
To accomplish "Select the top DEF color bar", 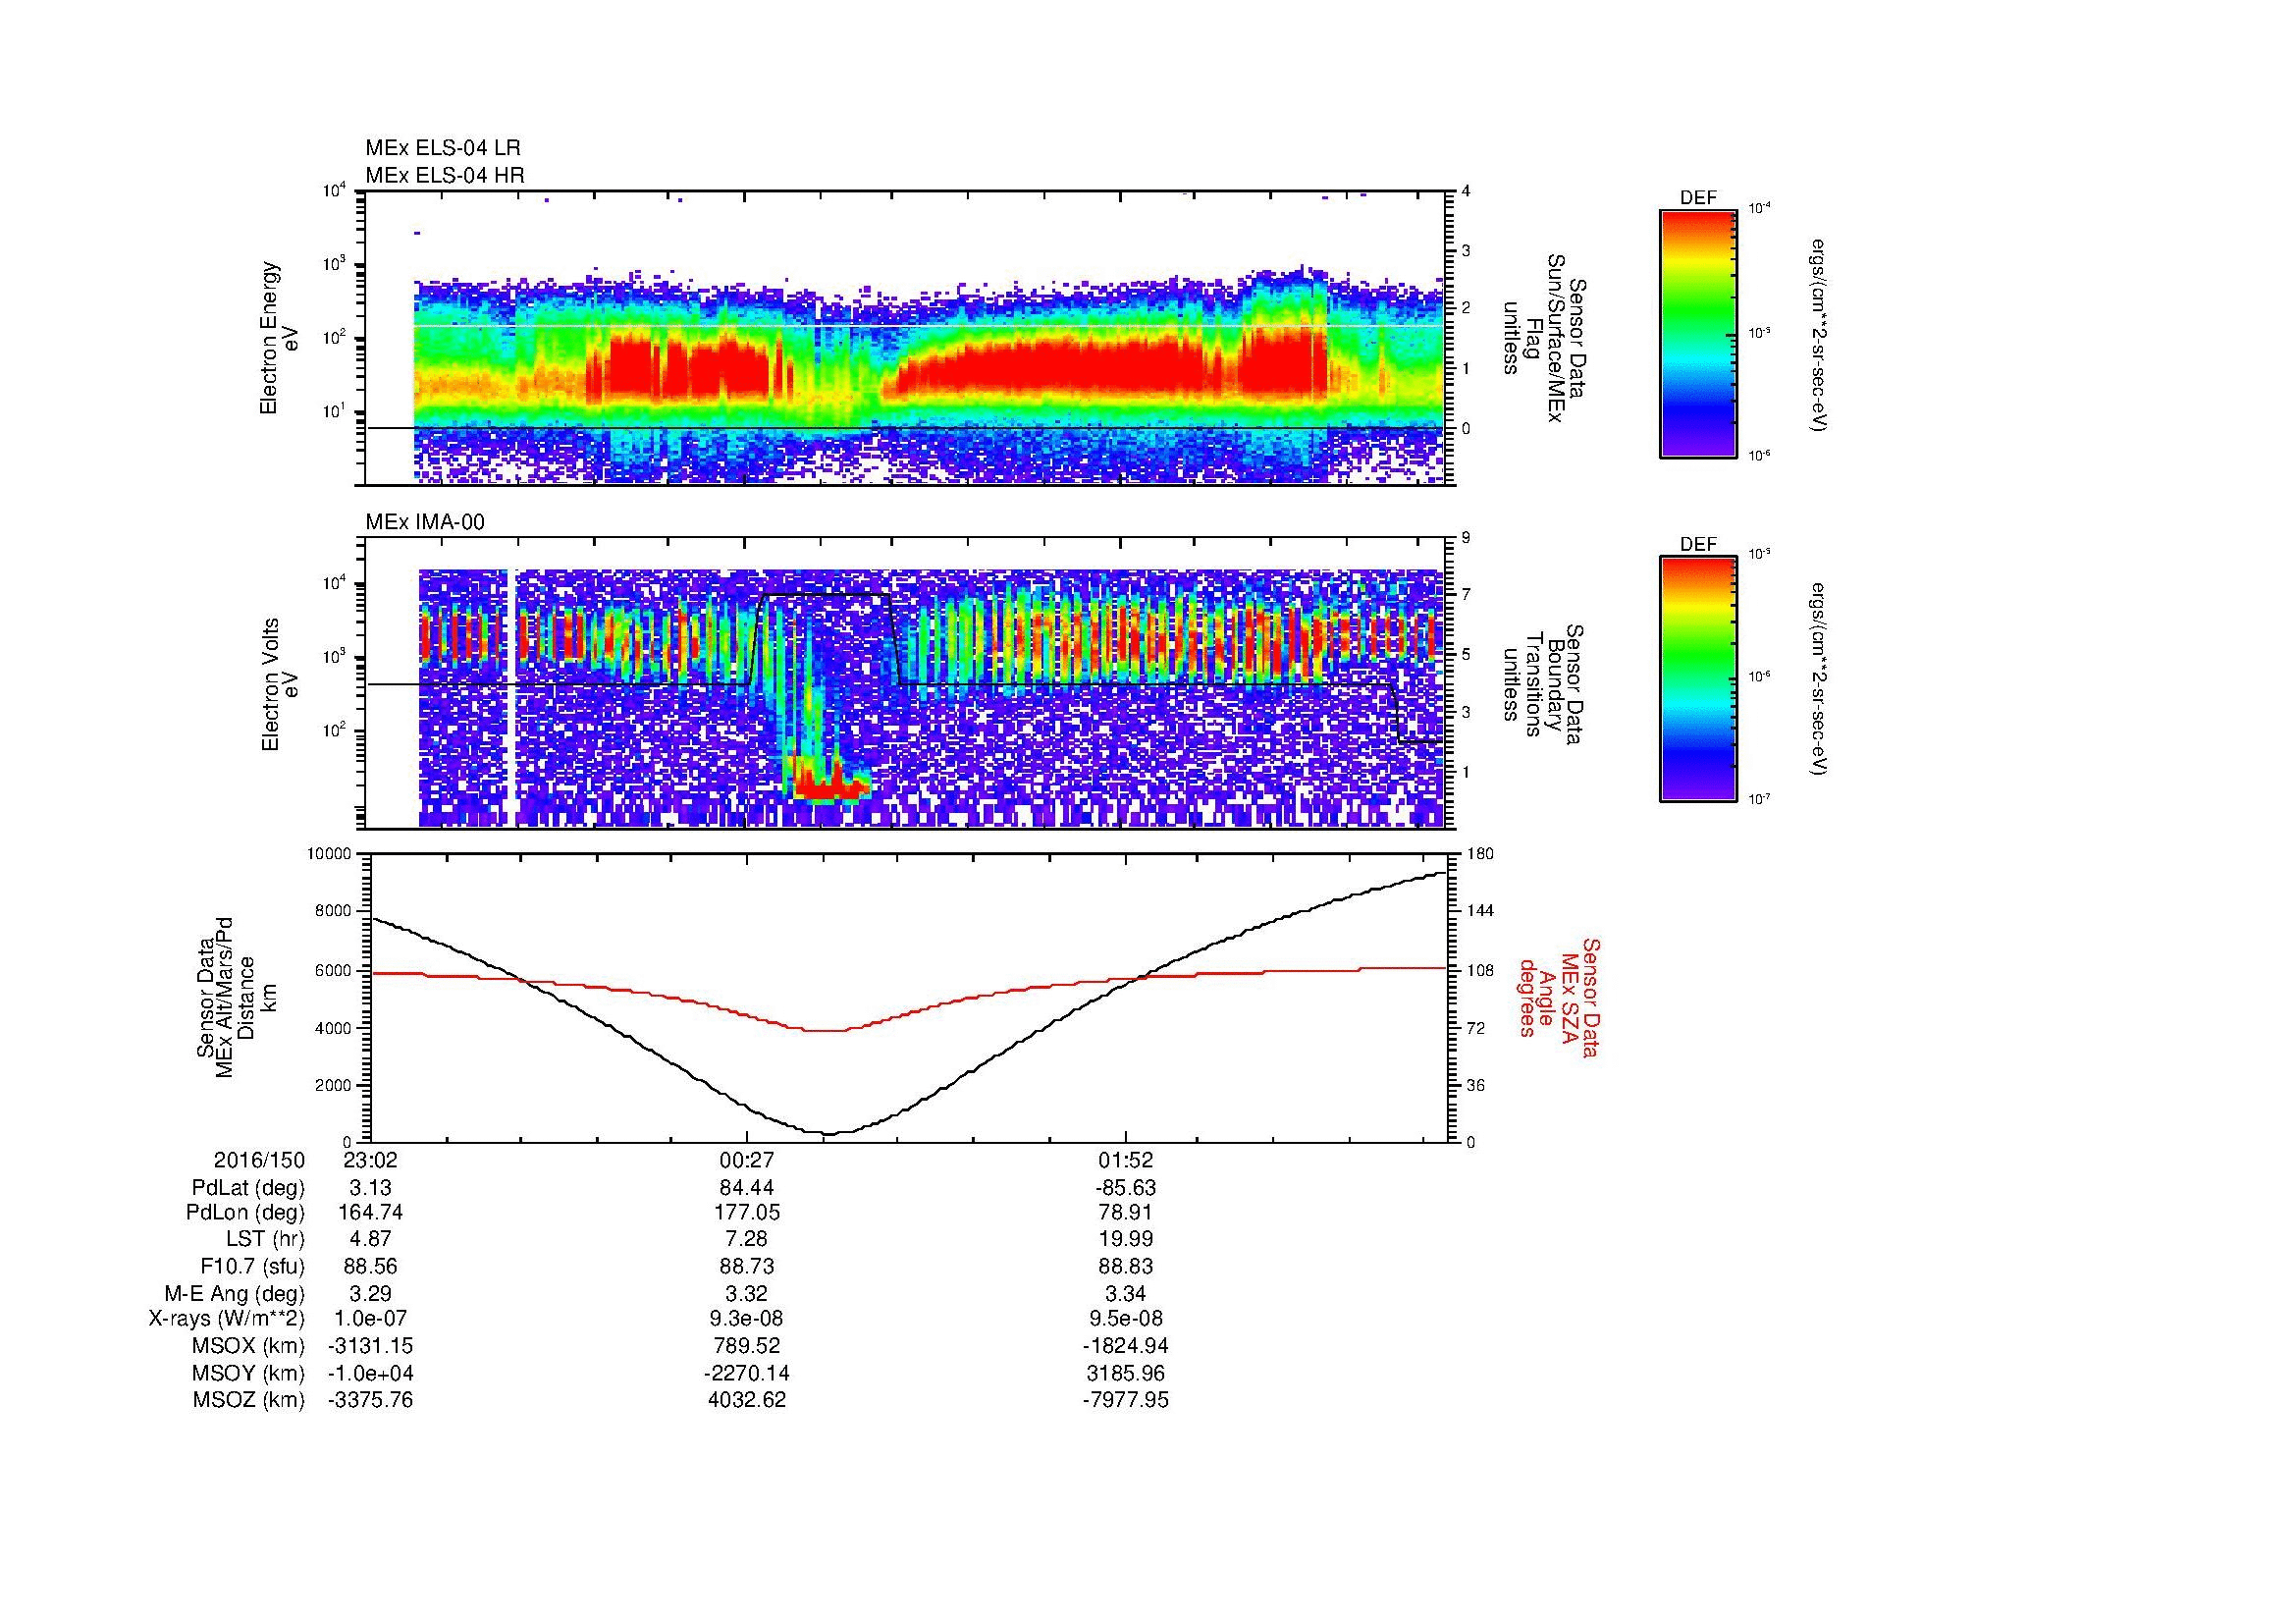I will pos(1697,333).
